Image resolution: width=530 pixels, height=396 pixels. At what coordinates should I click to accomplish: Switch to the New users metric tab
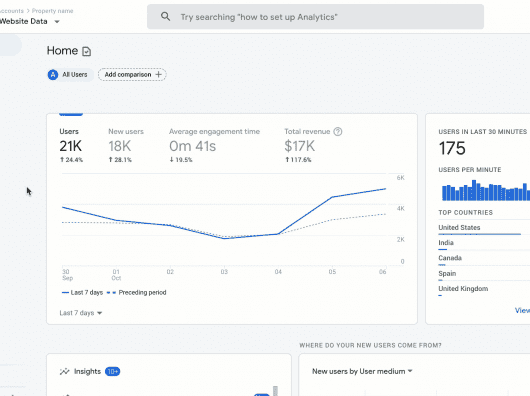click(126, 145)
